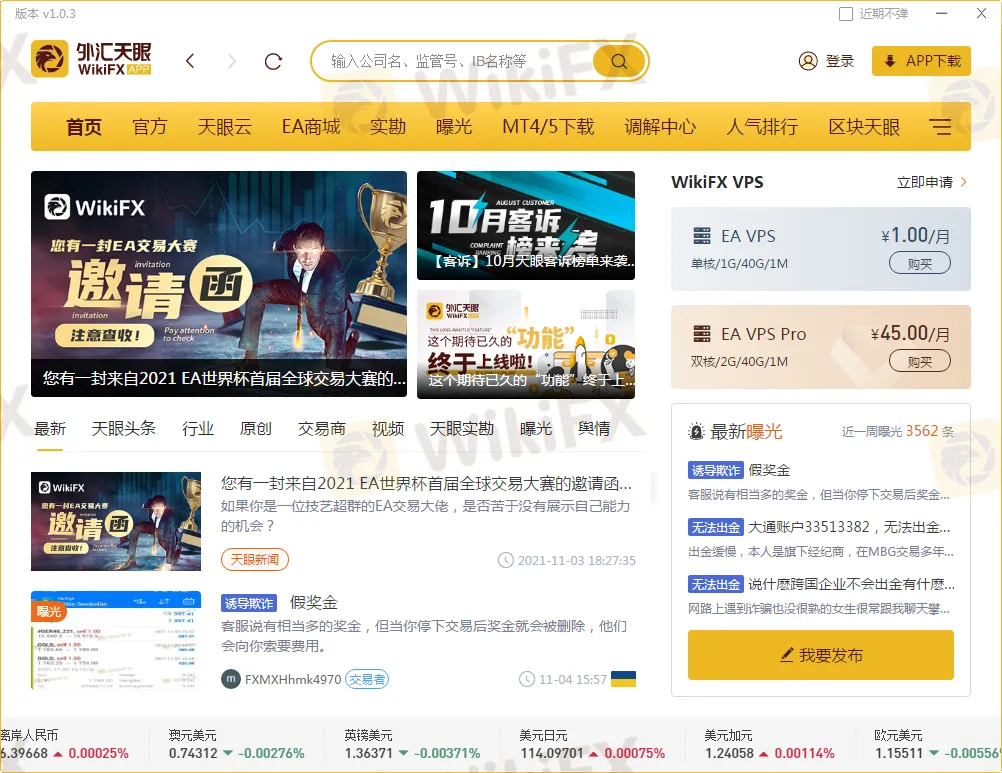
Task: Buy the EA VPS Pro plan
Action: click(x=919, y=362)
